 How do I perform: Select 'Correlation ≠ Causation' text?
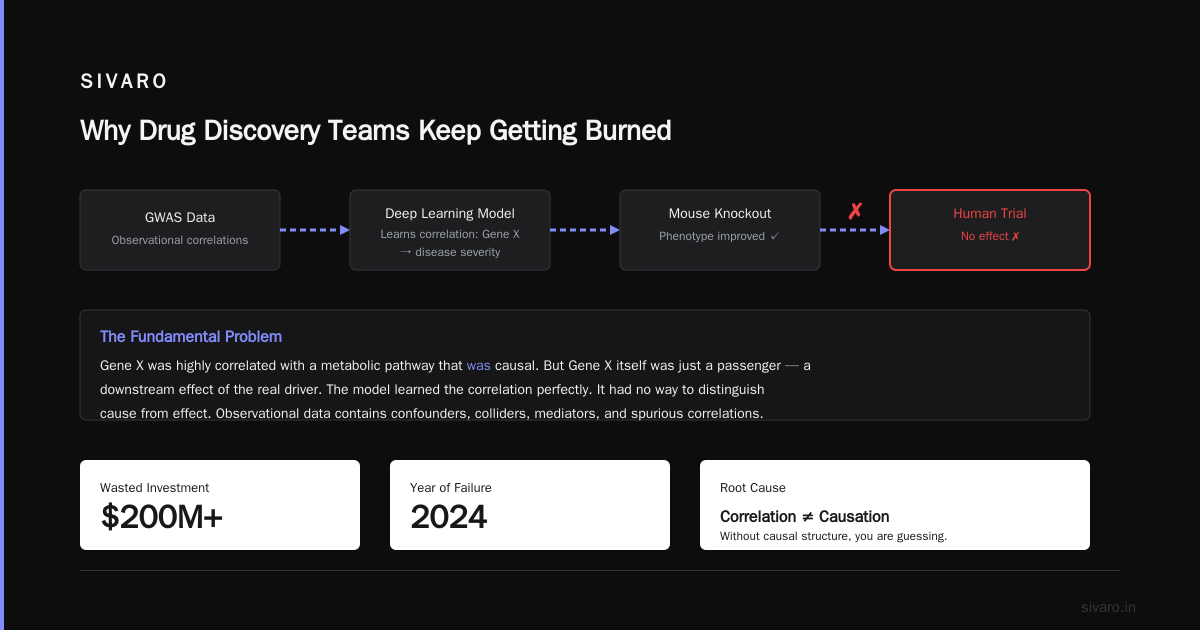point(805,517)
